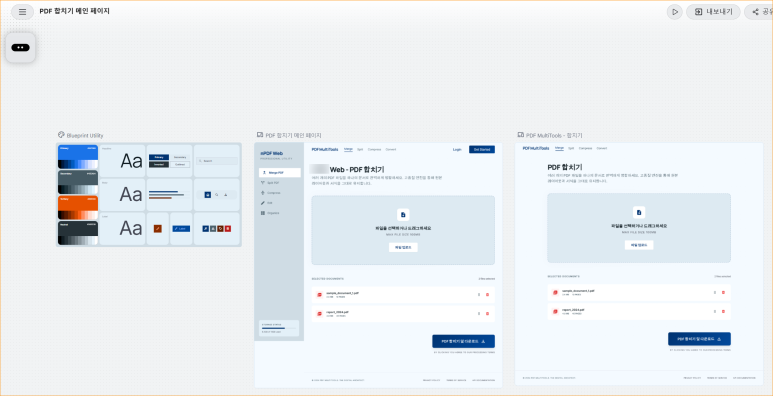Click the Label typography Aa card
Viewport: 773px width, 396px height.
point(122,228)
